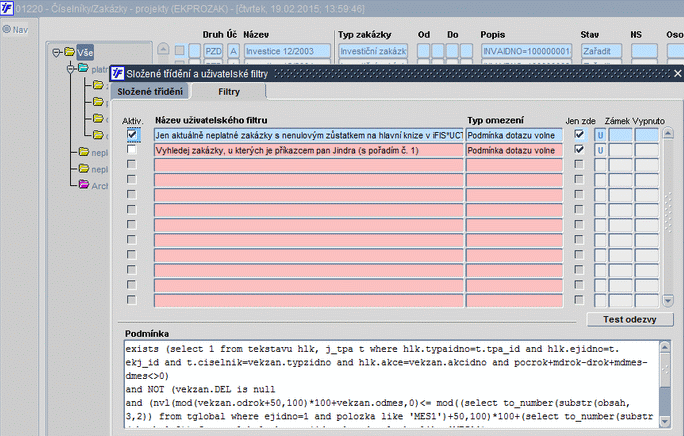Click the scroll-up arrow beside the records grid
The width and height of the screenshot is (684, 436).
pyautogui.click(x=162, y=50)
